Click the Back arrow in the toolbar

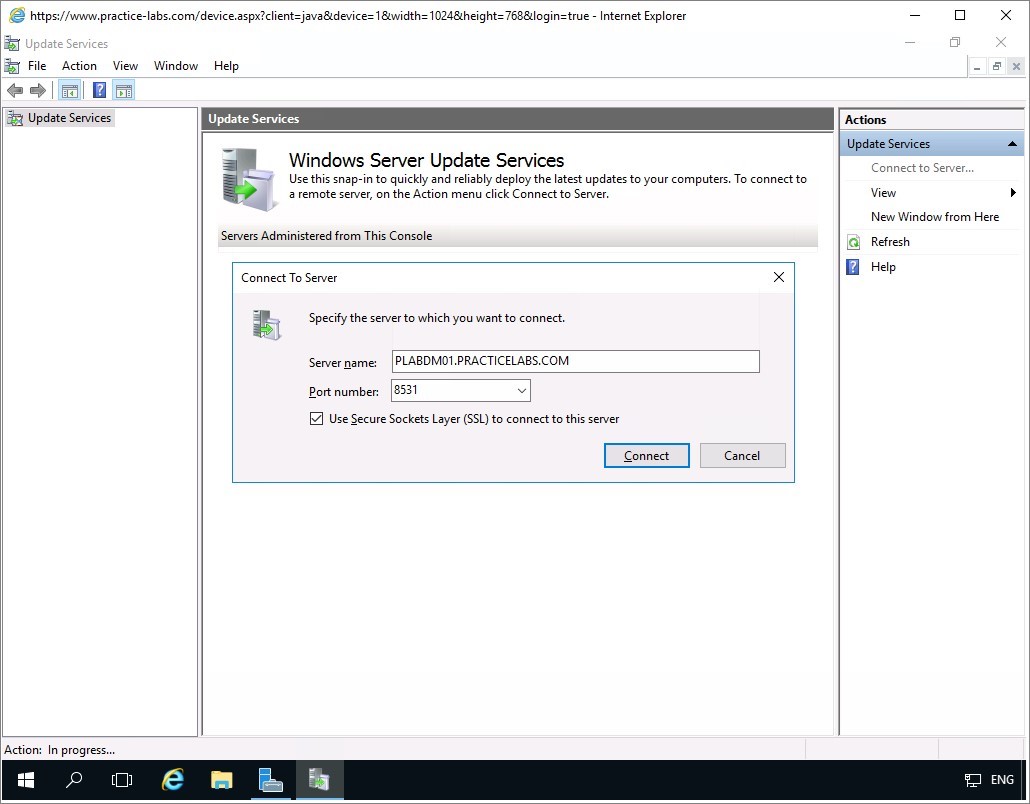15,91
